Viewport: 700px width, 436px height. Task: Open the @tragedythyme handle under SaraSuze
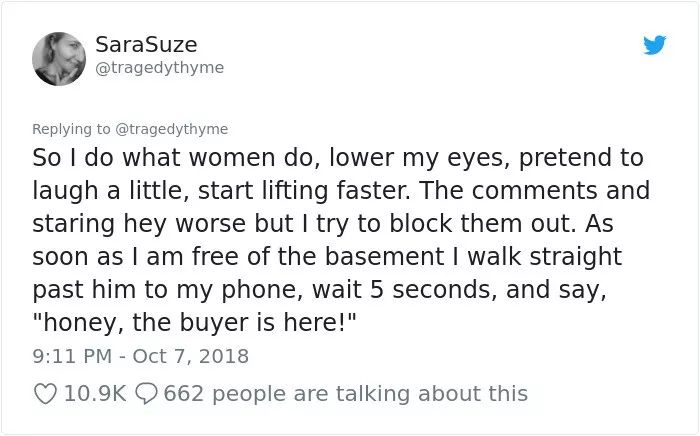click(160, 68)
